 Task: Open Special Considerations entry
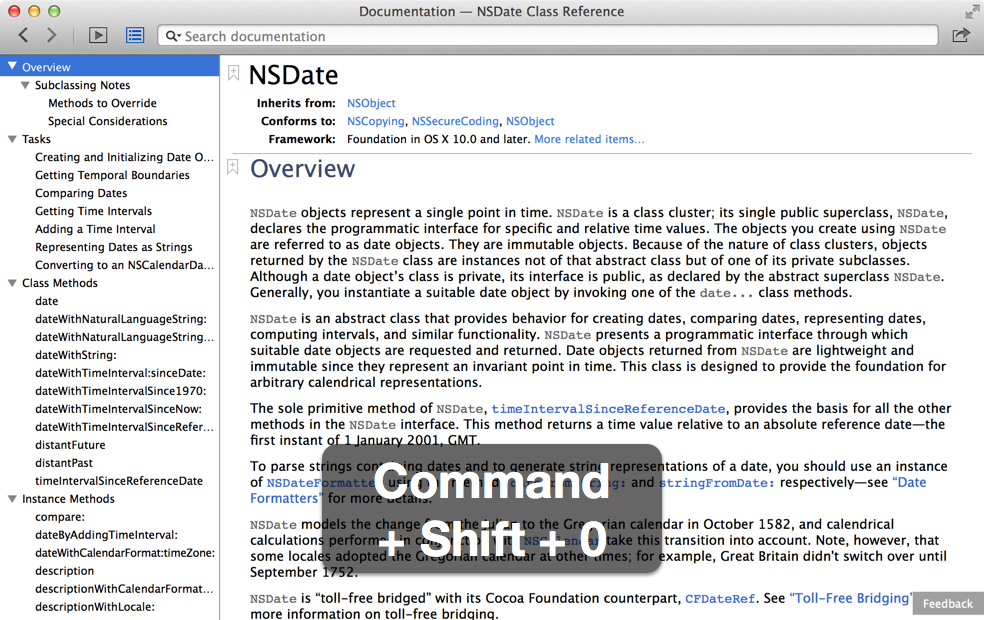(x=107, y=121)
